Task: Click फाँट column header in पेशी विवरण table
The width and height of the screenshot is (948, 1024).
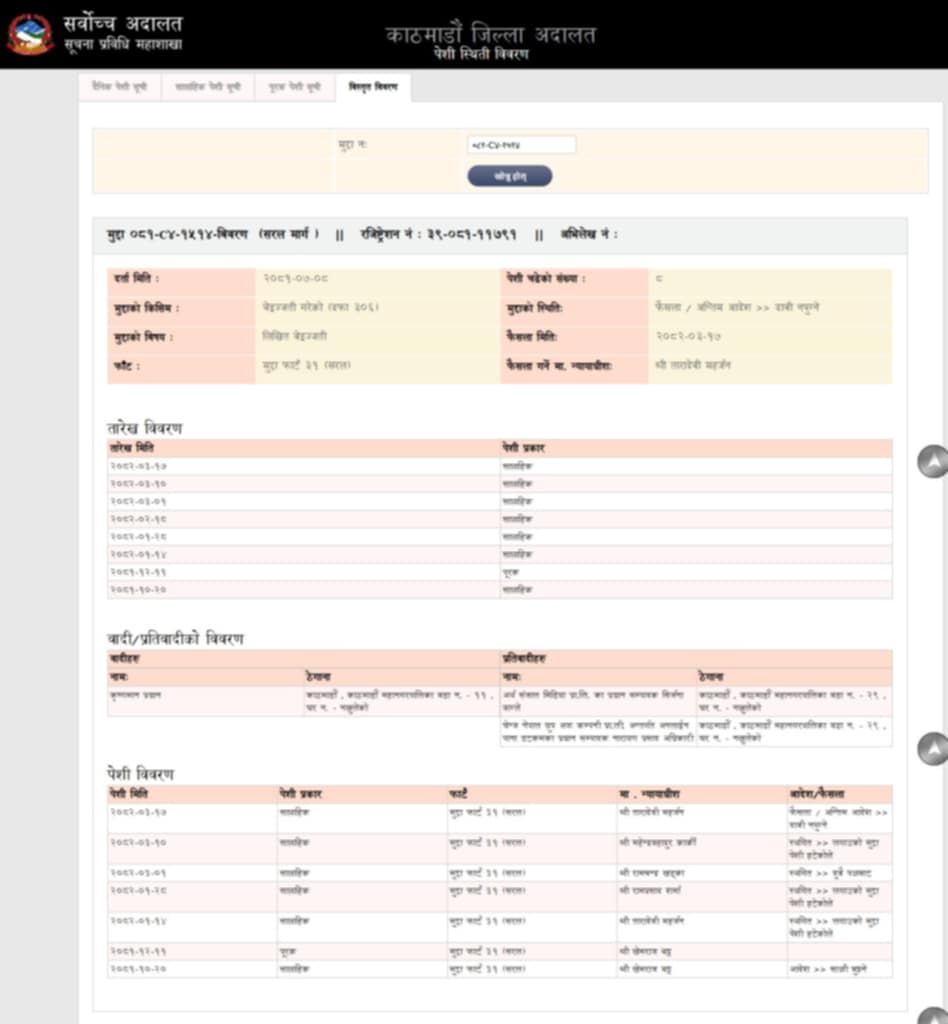Action: (x=459, y=794)
